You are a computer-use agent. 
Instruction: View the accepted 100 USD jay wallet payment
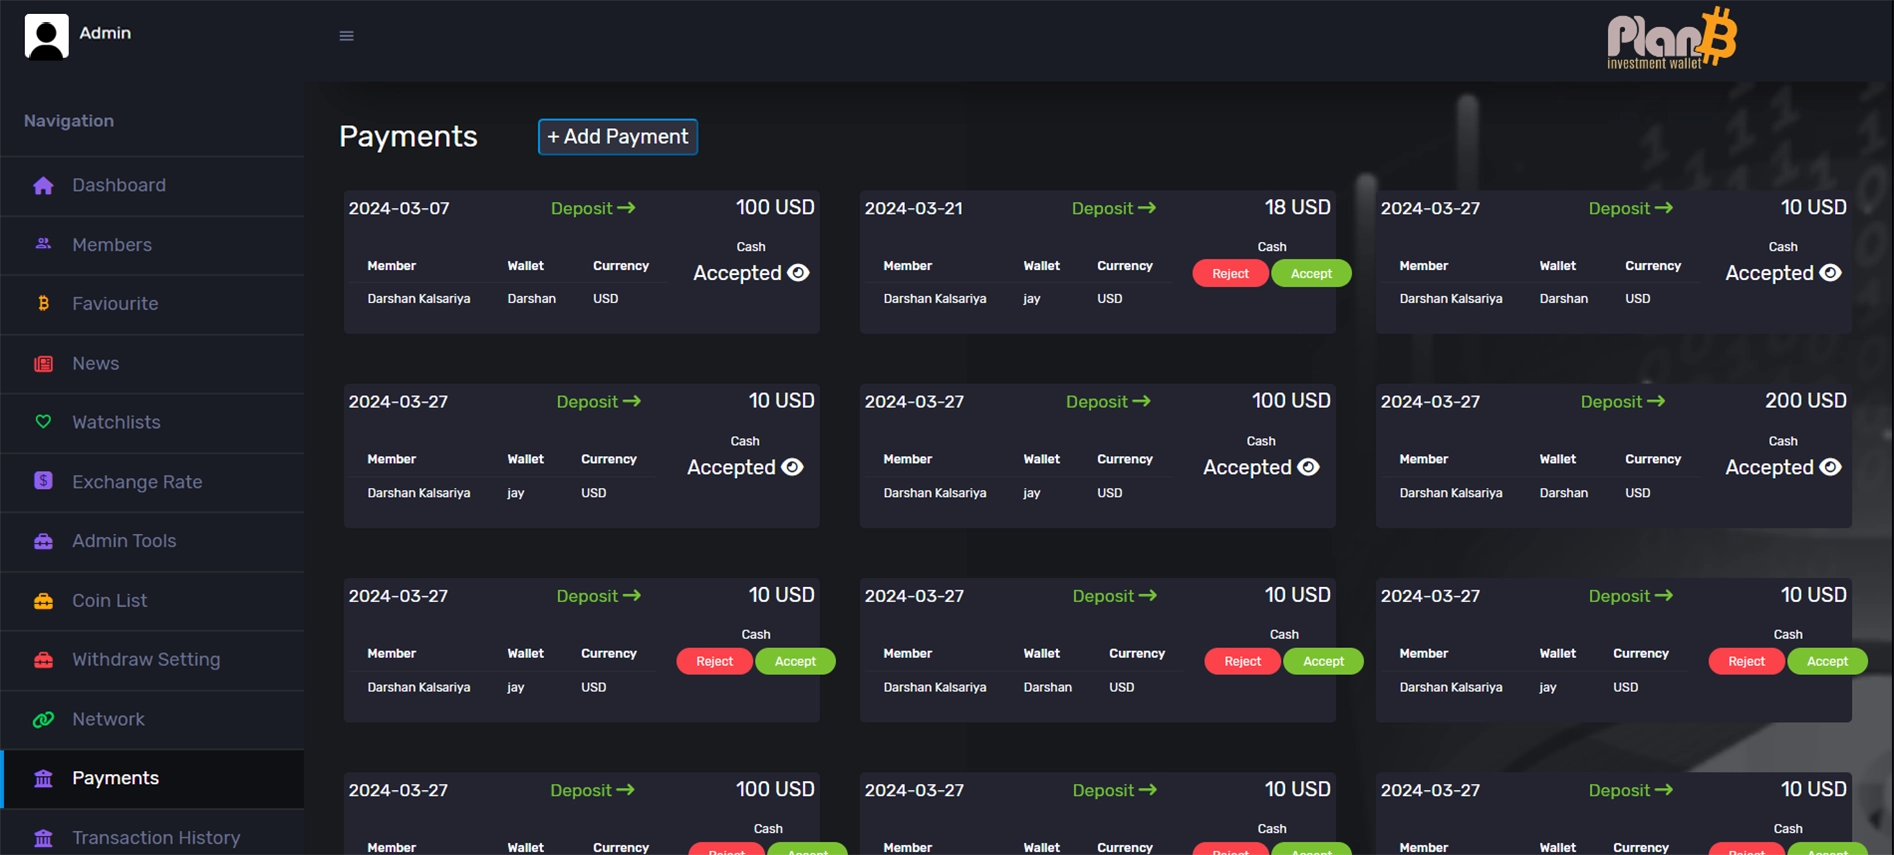(1308, 467)
